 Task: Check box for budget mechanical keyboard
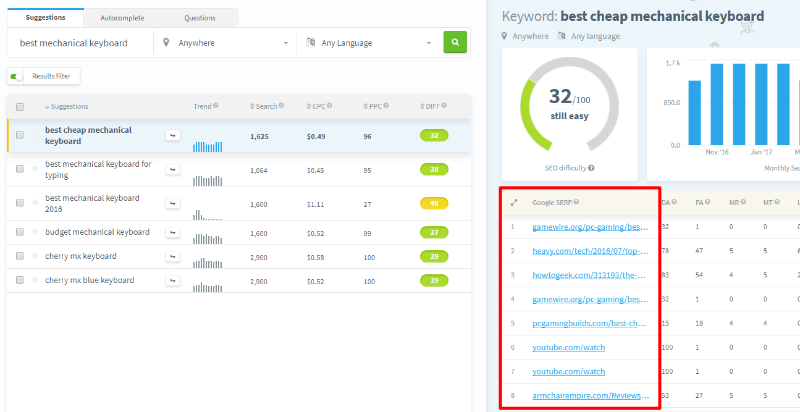tap(20, 231)
